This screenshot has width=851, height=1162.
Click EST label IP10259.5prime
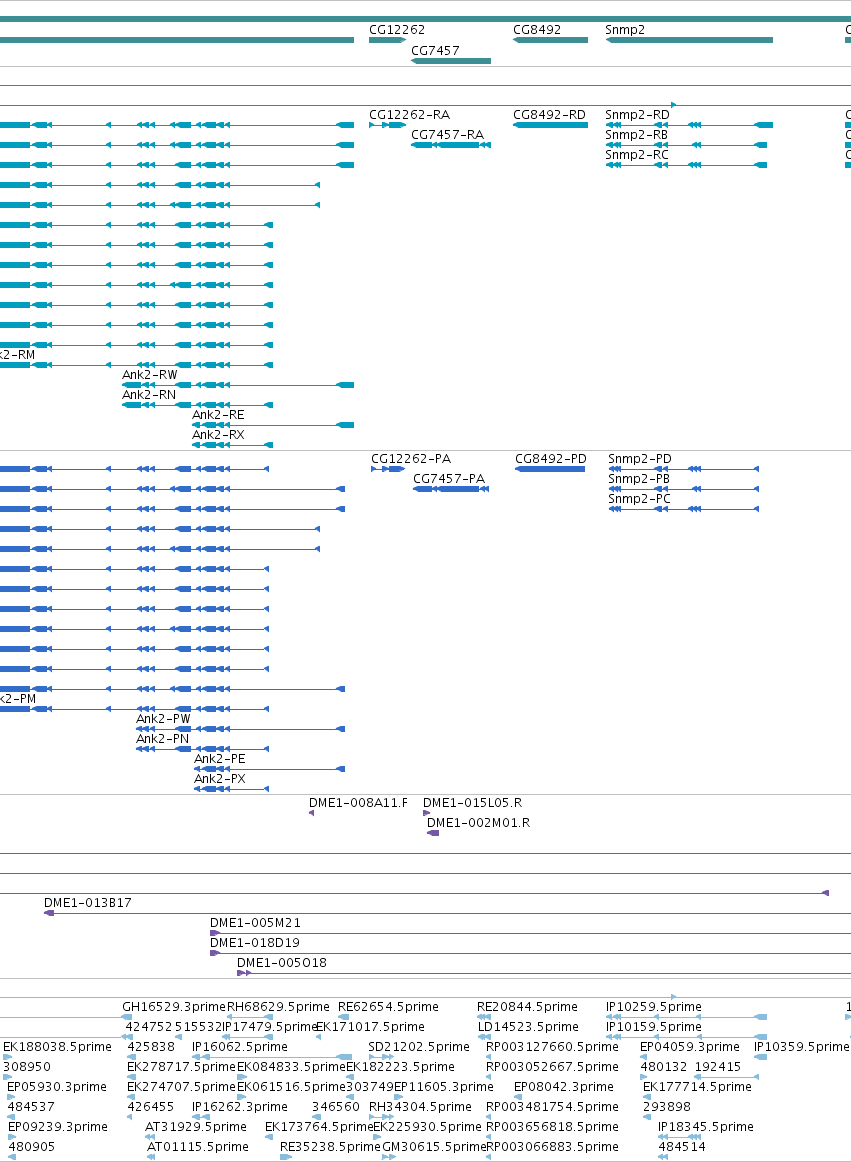pos(654,1007)
